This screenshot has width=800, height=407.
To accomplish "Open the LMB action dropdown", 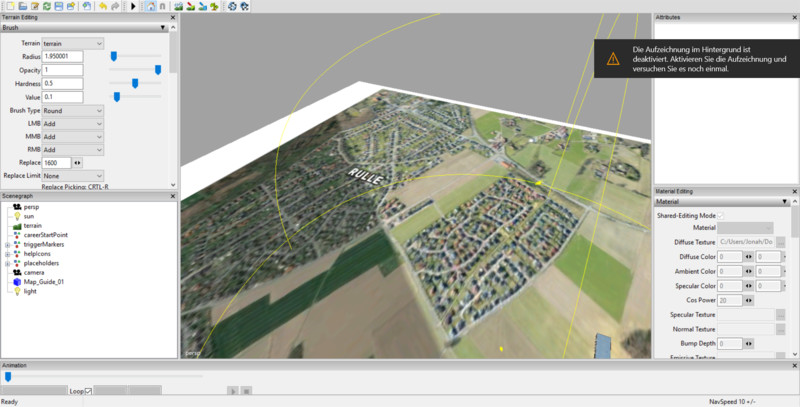I will (73, 124).
